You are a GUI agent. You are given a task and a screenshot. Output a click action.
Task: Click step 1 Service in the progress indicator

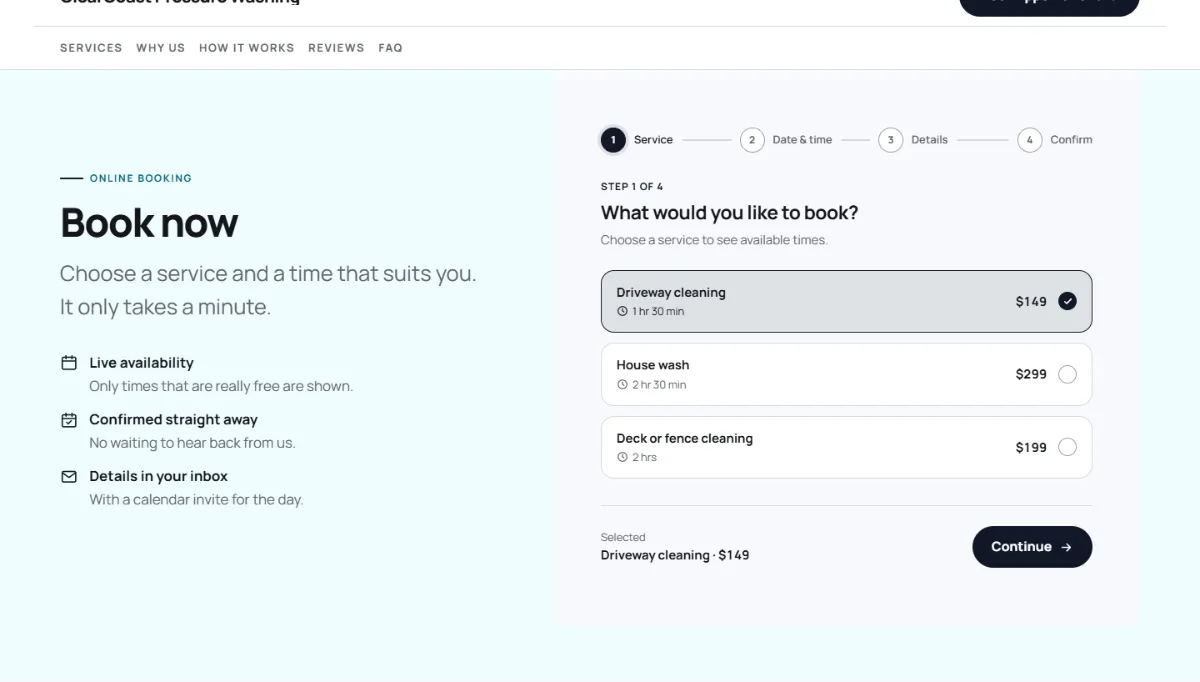[637, 140]
